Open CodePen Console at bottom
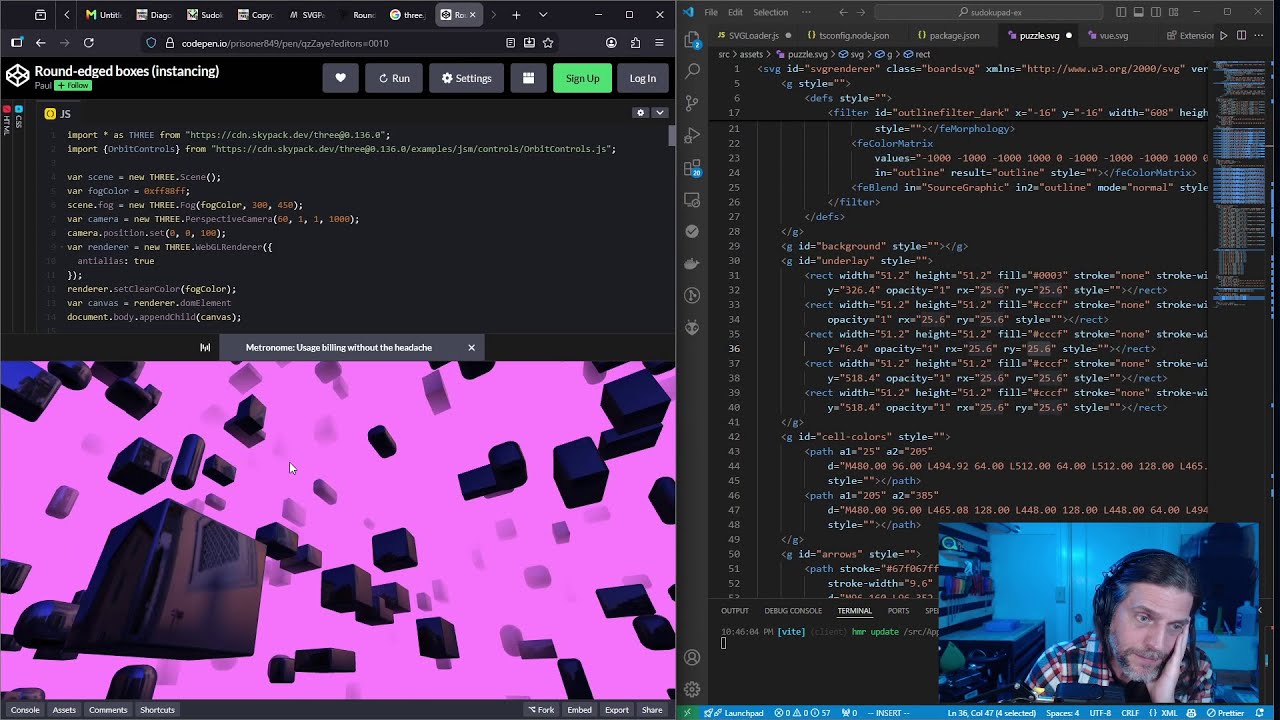The width and height of the screenshot is (1280, 720). [25, 710]
